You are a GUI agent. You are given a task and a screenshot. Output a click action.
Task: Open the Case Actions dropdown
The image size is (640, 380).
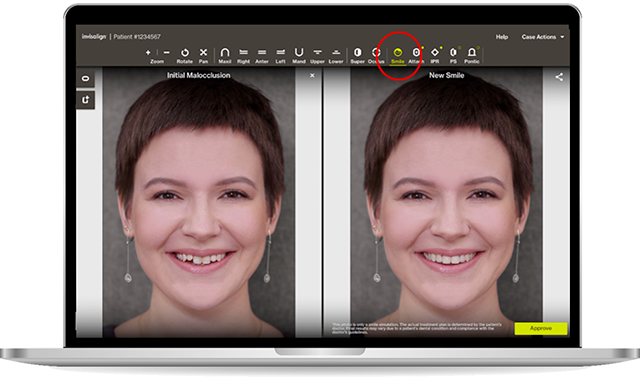tap(542, 37)
